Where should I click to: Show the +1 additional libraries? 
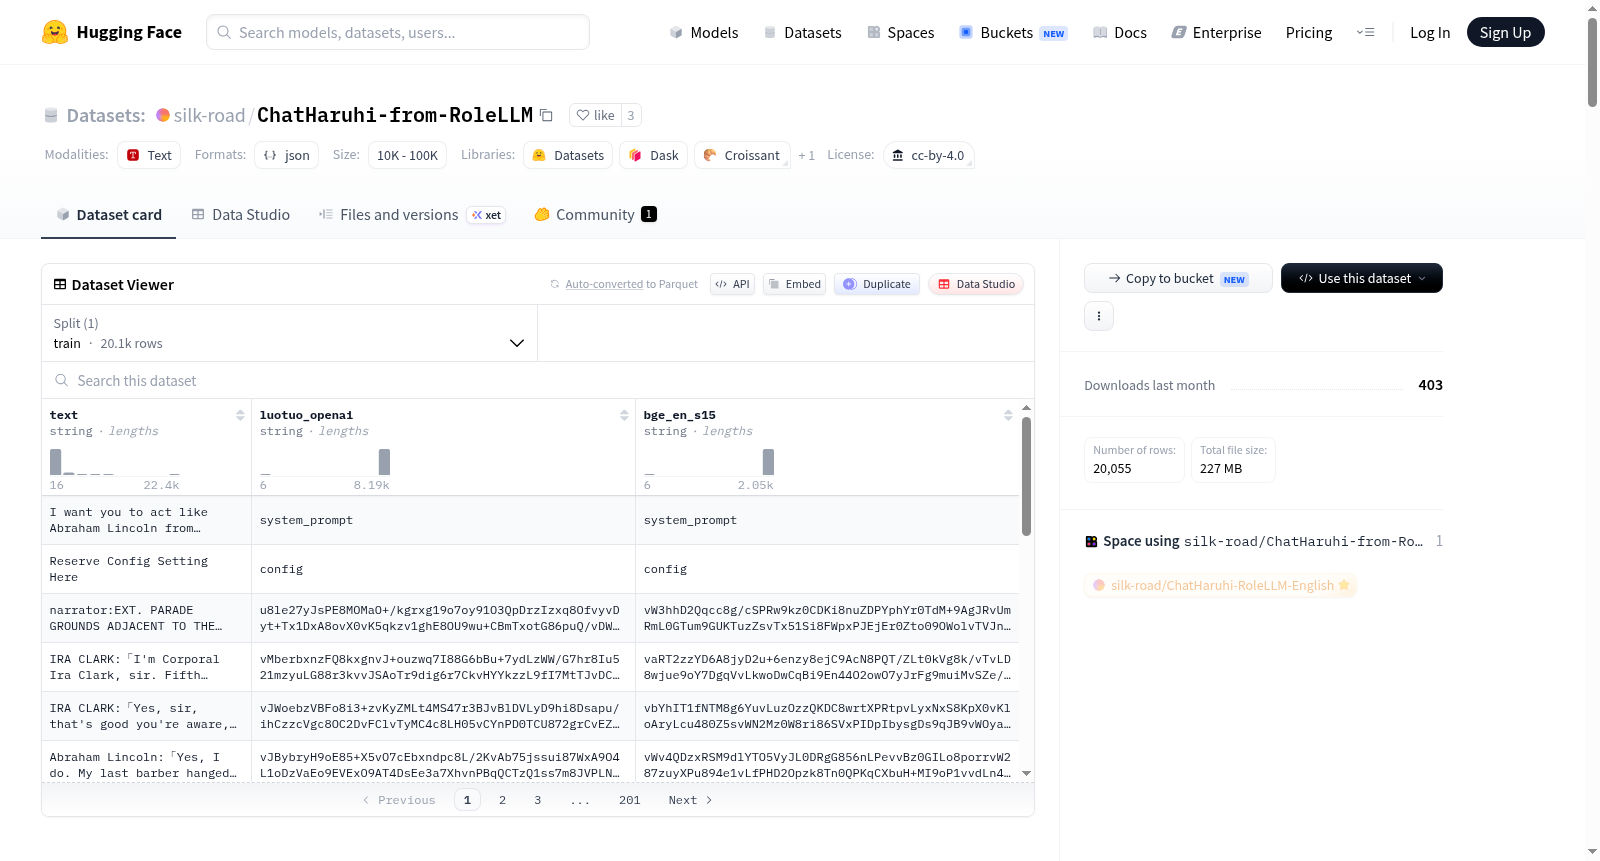807,155
